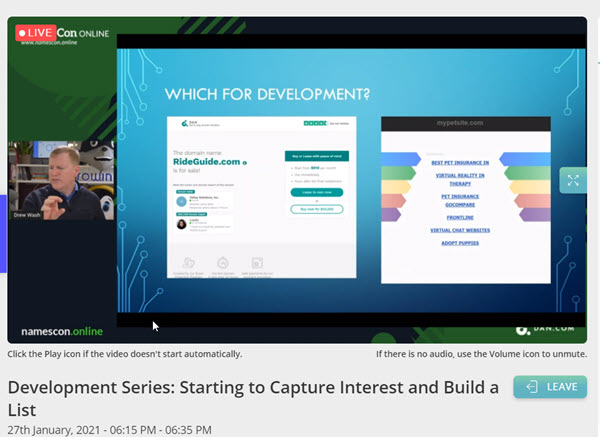
Task: Click the speaker webcam thumbnail of Drew Wash
Action: pos(61,180)
